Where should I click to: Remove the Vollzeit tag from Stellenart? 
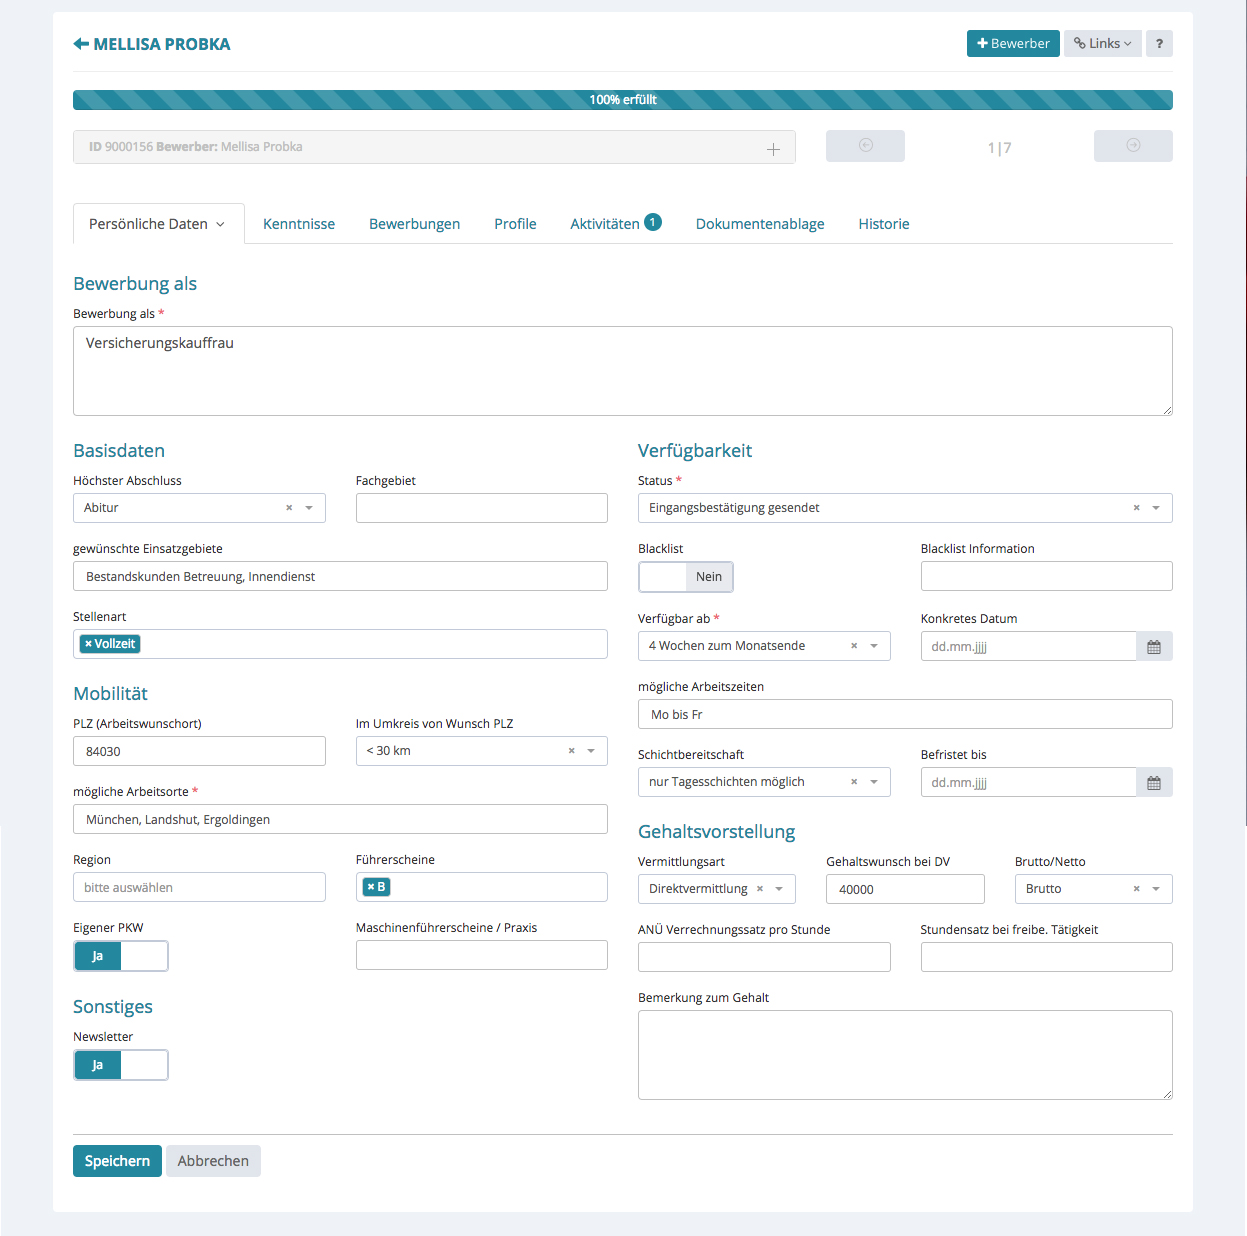click(x=89, y=644)
